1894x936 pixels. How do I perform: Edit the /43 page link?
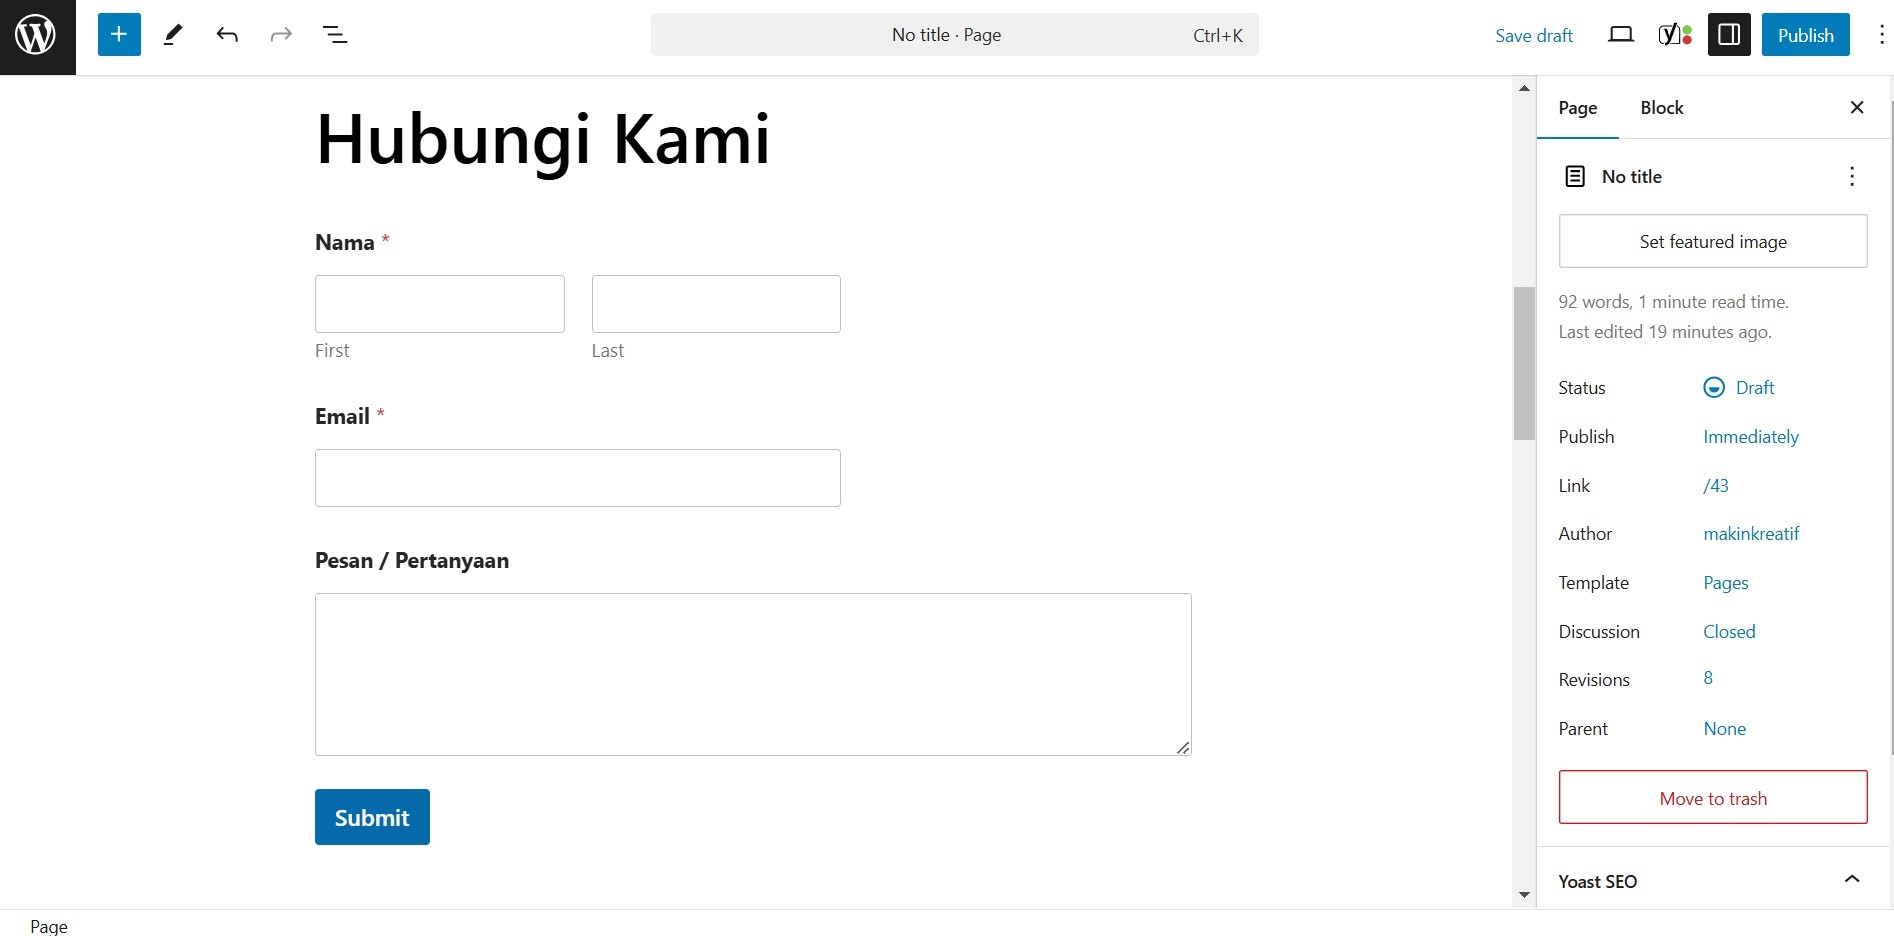pos(1716,485)
